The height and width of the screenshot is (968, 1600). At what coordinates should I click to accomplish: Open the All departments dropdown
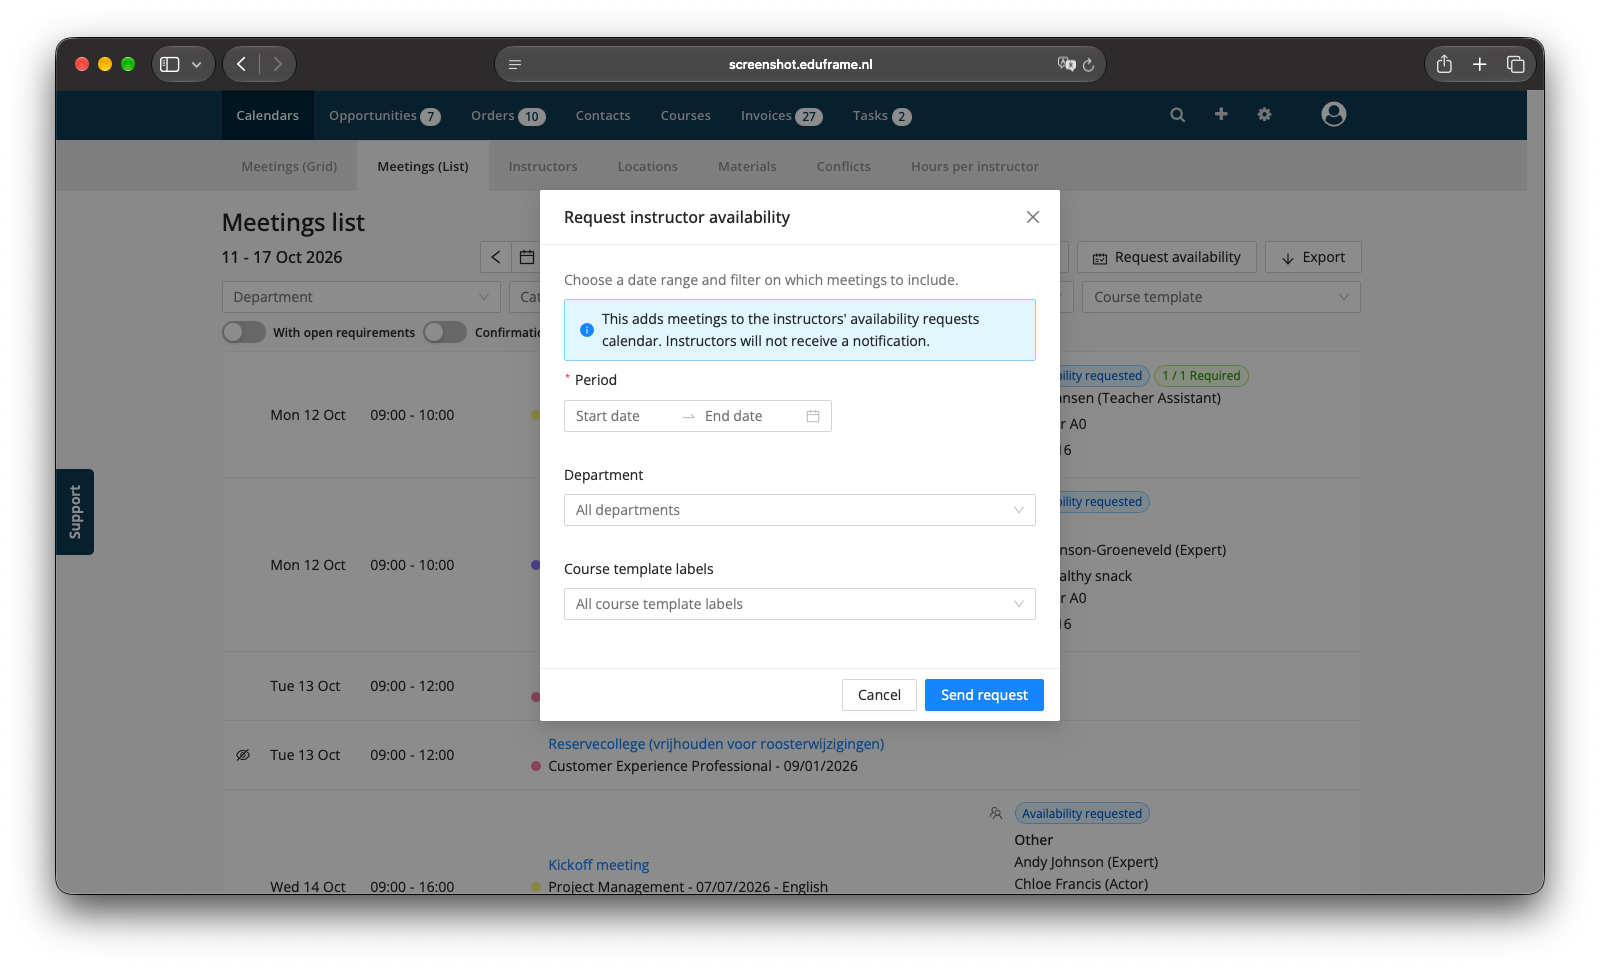point(800,510)
